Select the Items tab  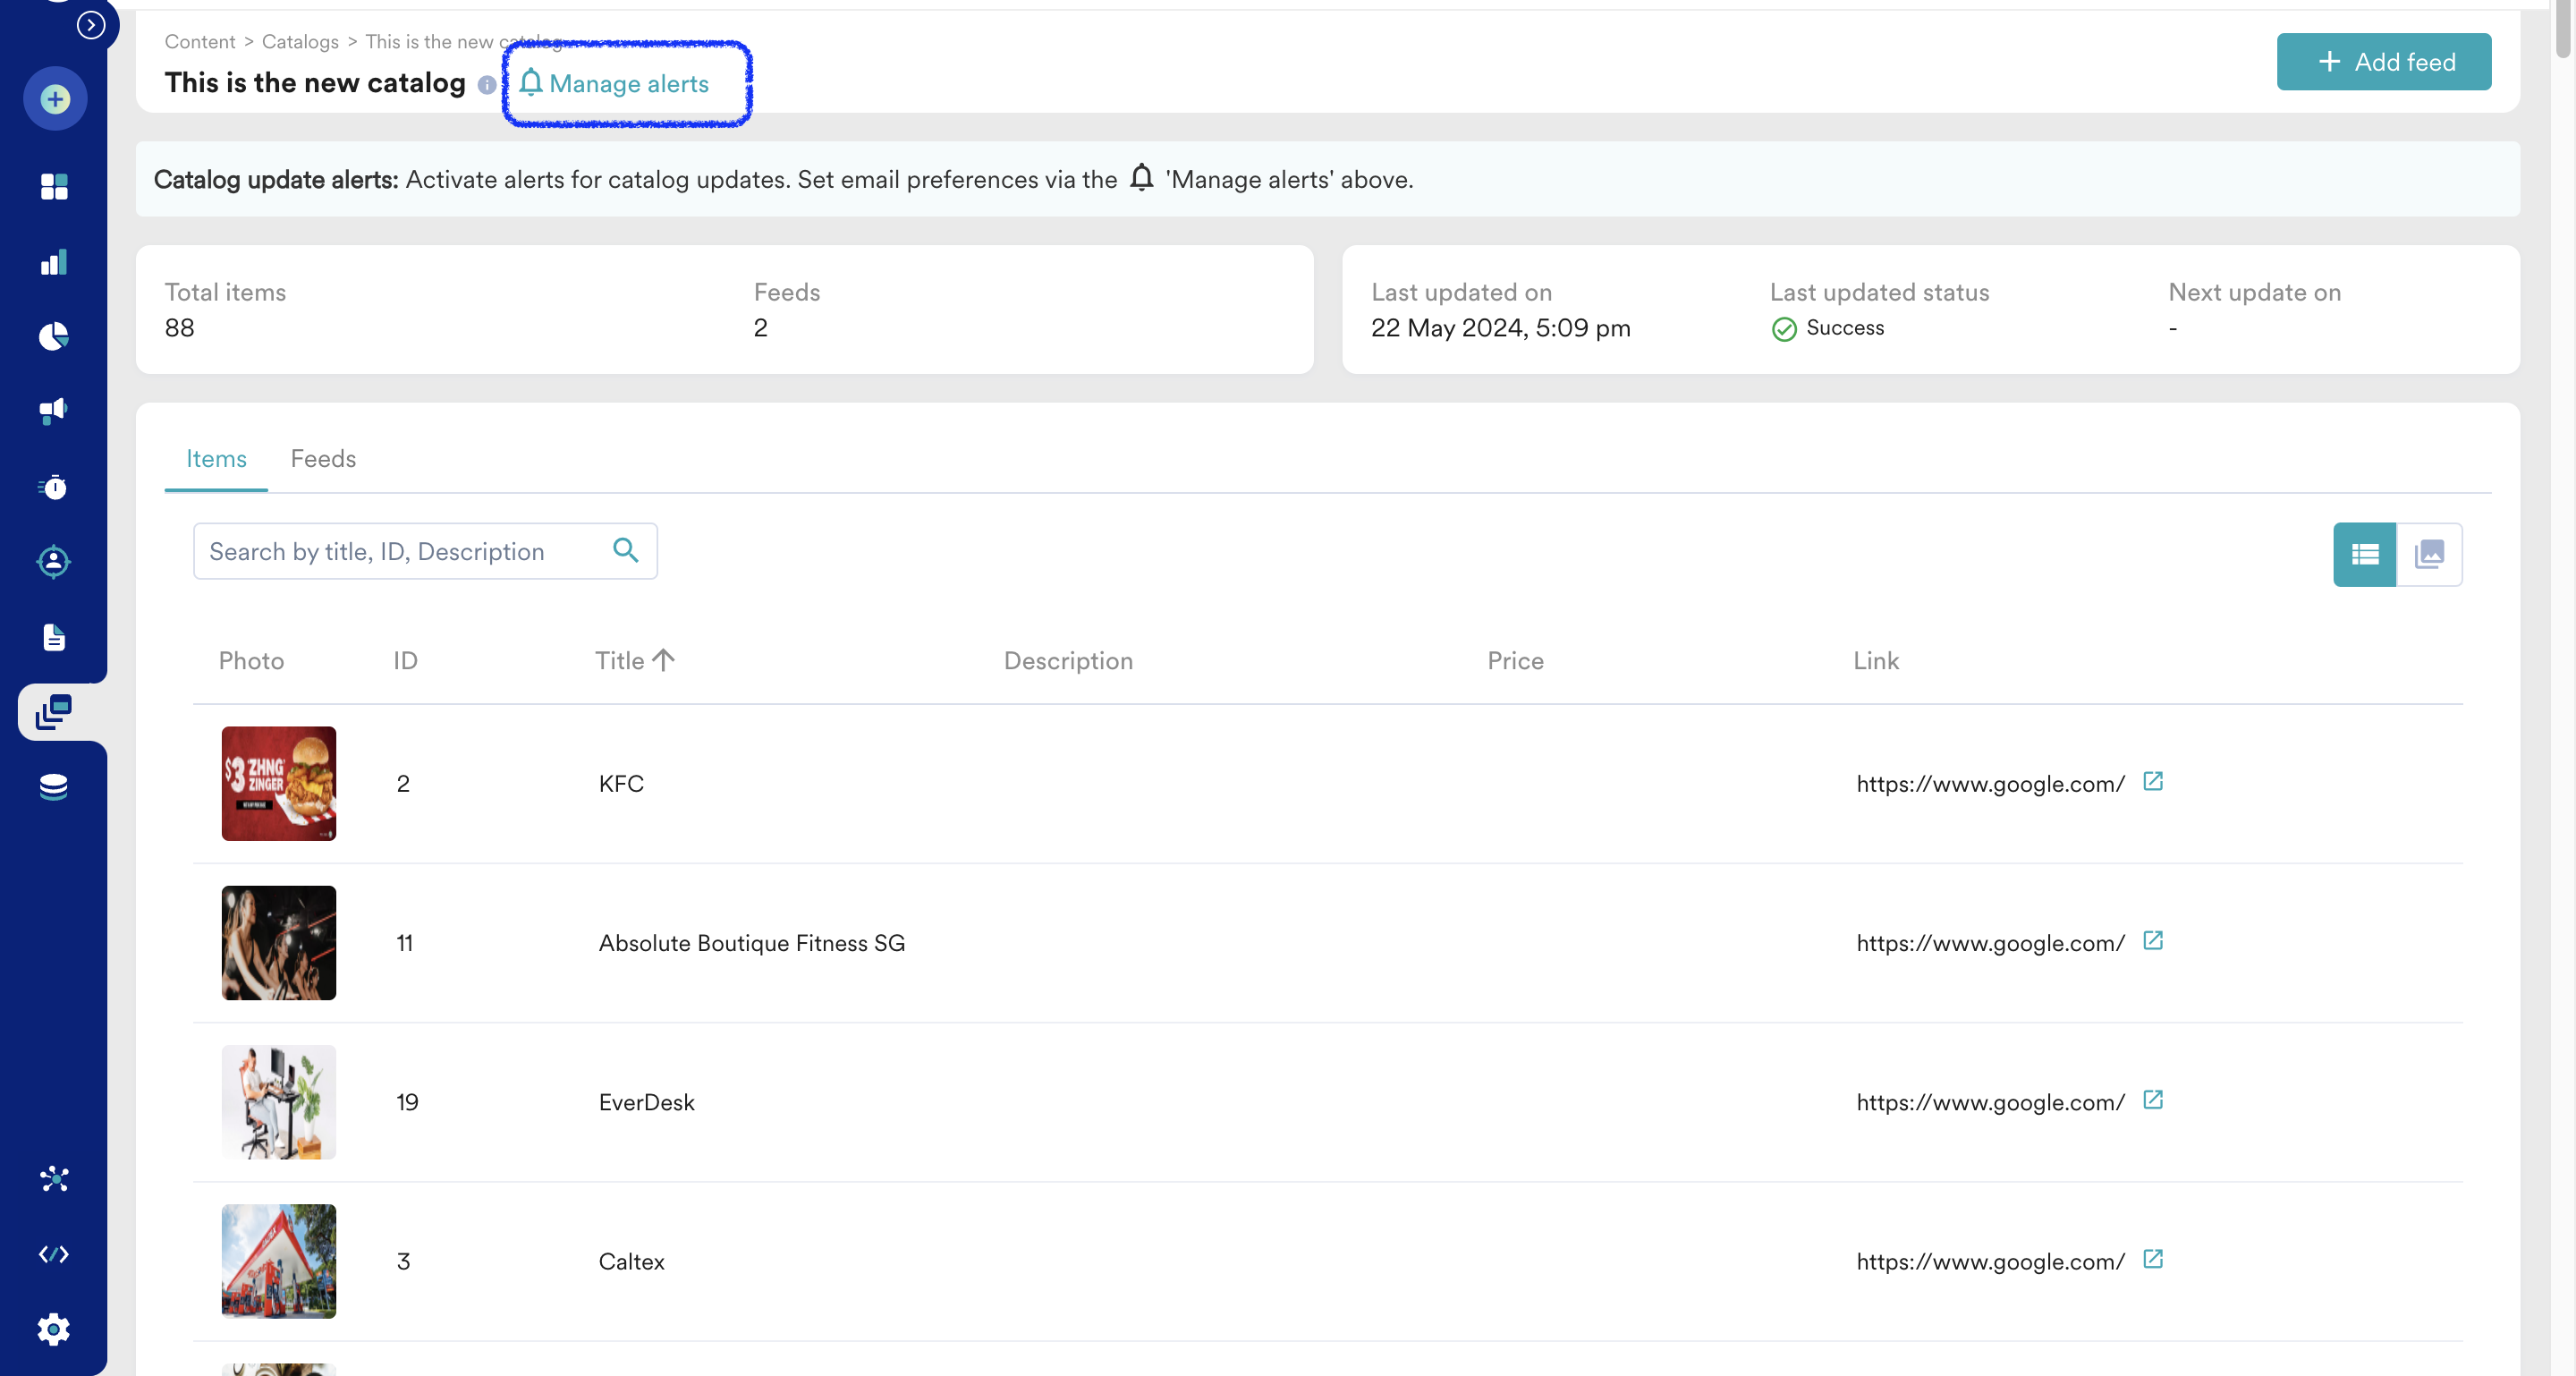coord(216,459)
